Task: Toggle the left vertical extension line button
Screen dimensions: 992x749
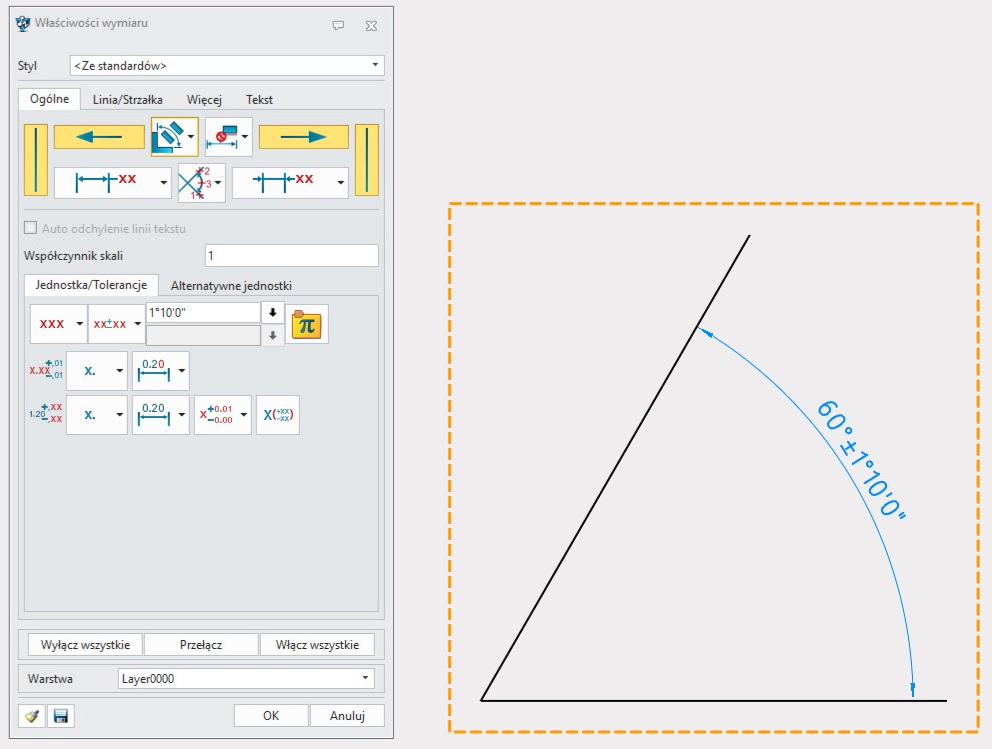Action: pyautogui.click(x=35, y=159)
